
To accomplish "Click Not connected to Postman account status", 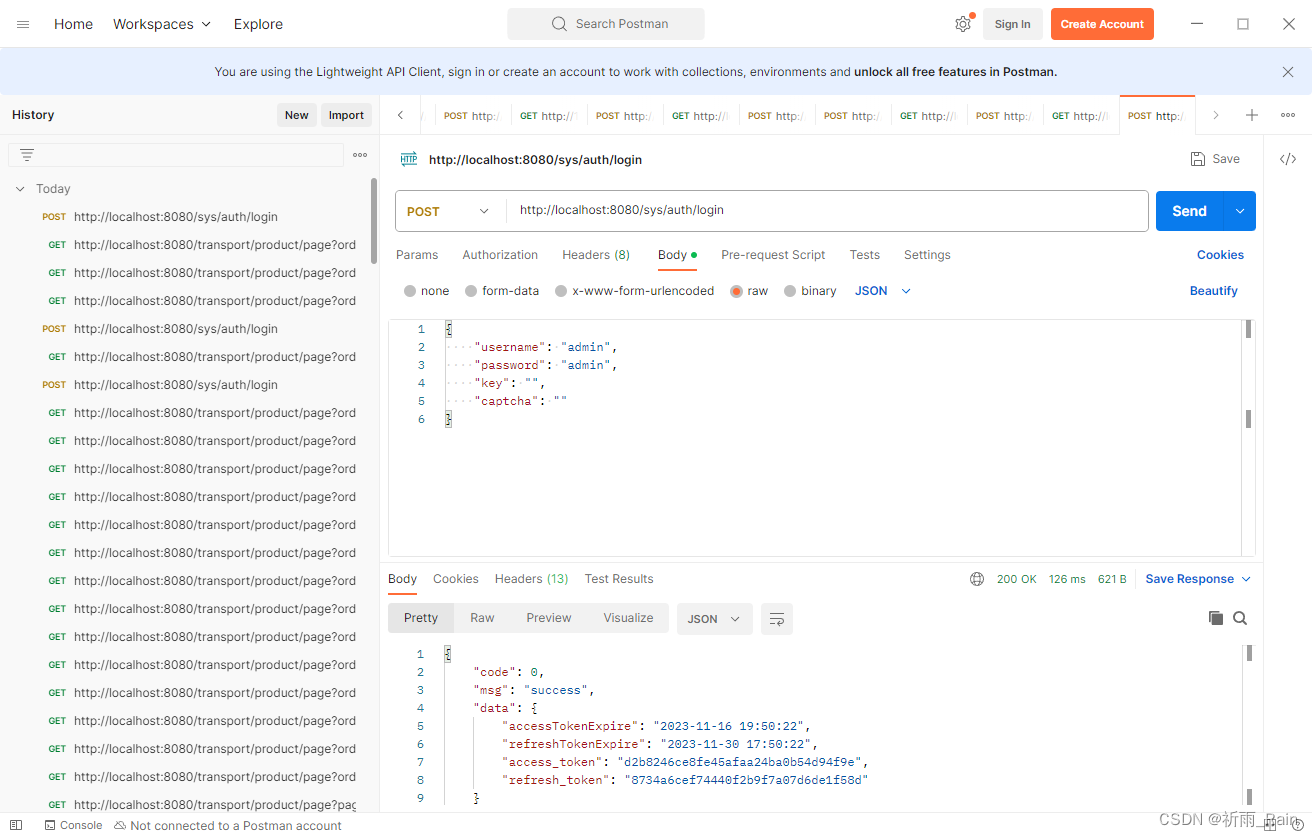I will point(228,825).
